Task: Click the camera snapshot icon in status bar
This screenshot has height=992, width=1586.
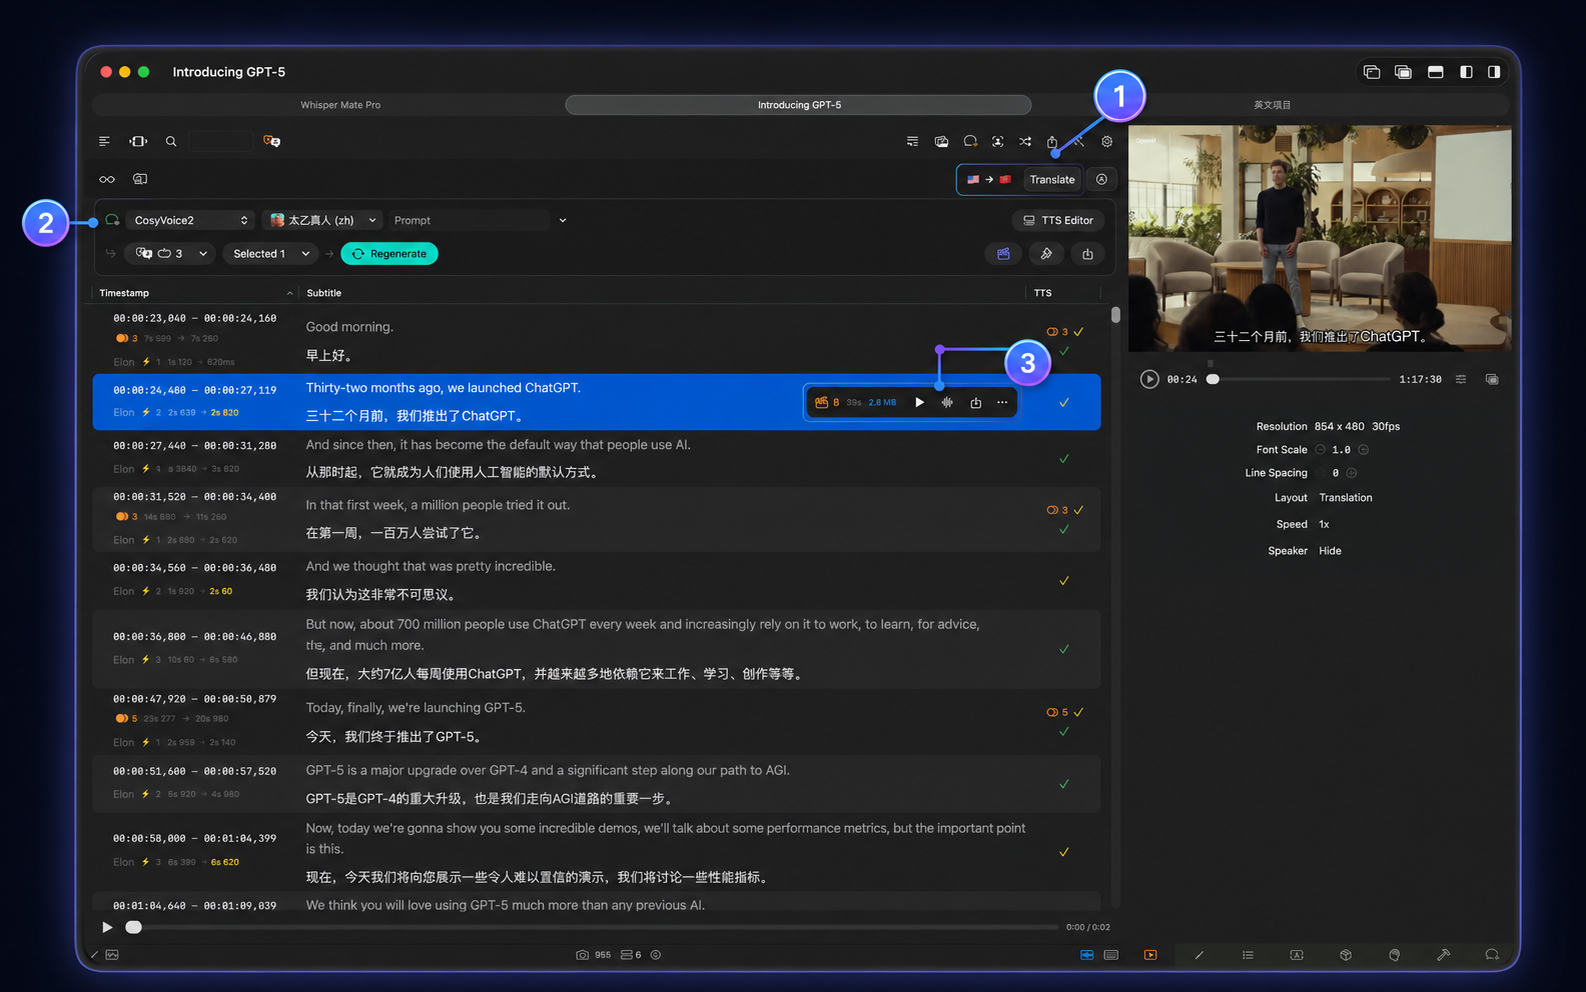Action: (x=582, y=955)
